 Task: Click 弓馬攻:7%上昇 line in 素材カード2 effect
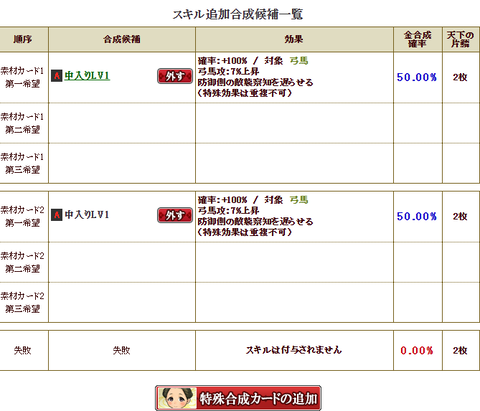click(228, 210)
